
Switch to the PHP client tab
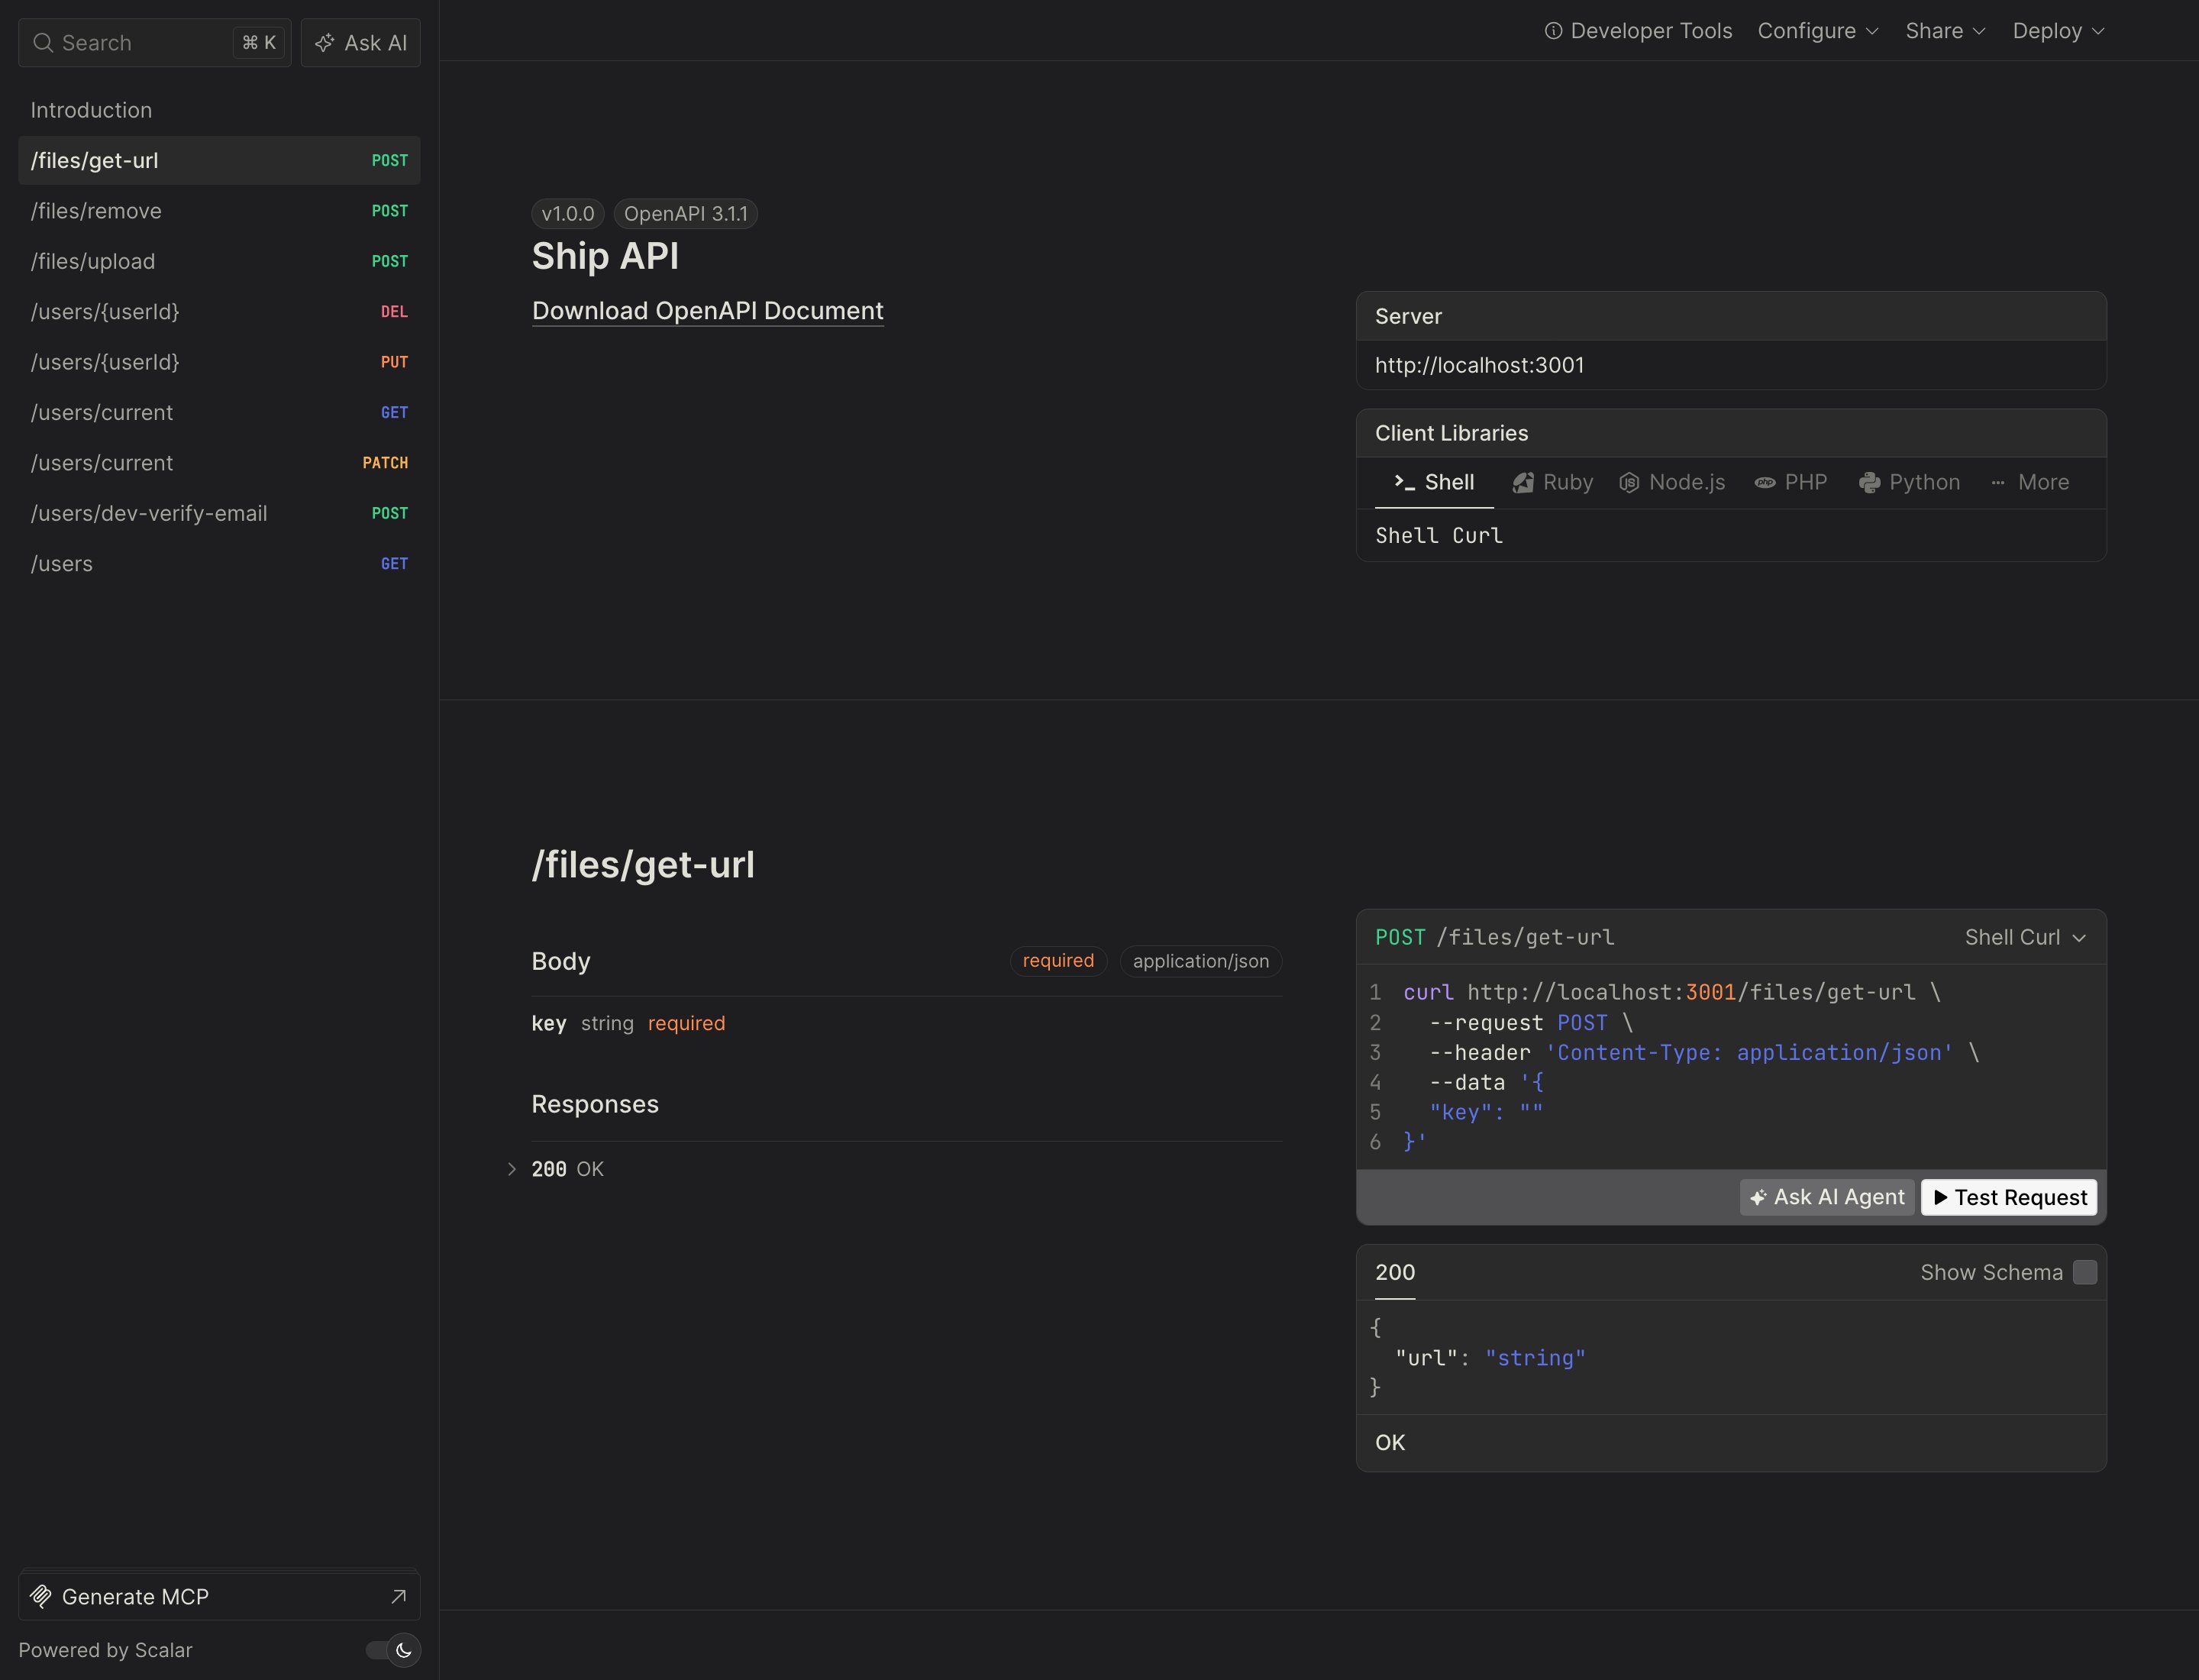[1791, 482]
